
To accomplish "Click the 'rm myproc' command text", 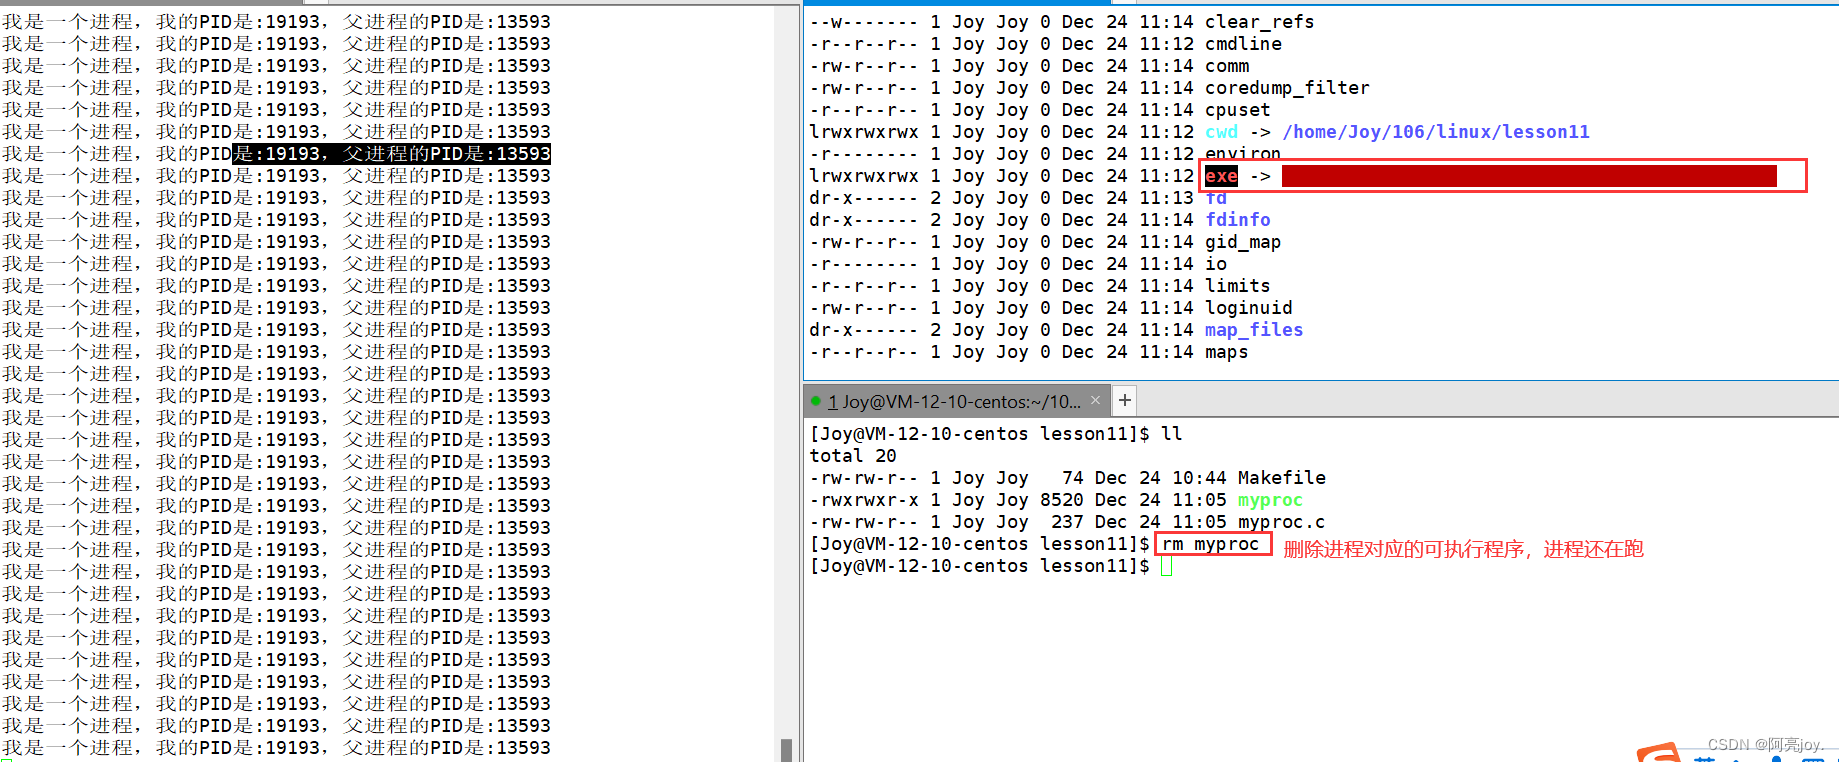I will pyautogui.click(x=1210, y=544).
